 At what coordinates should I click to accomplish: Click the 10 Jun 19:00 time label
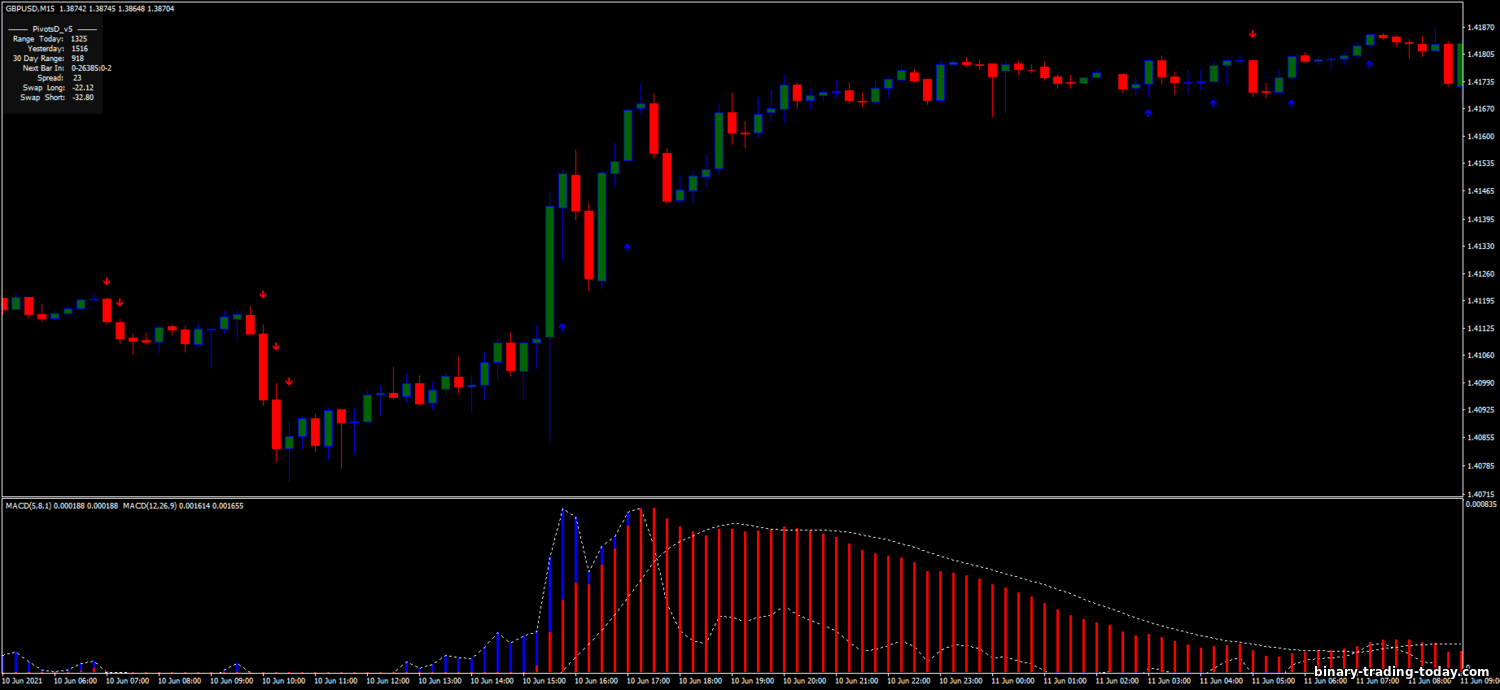(x=751, y=681)
